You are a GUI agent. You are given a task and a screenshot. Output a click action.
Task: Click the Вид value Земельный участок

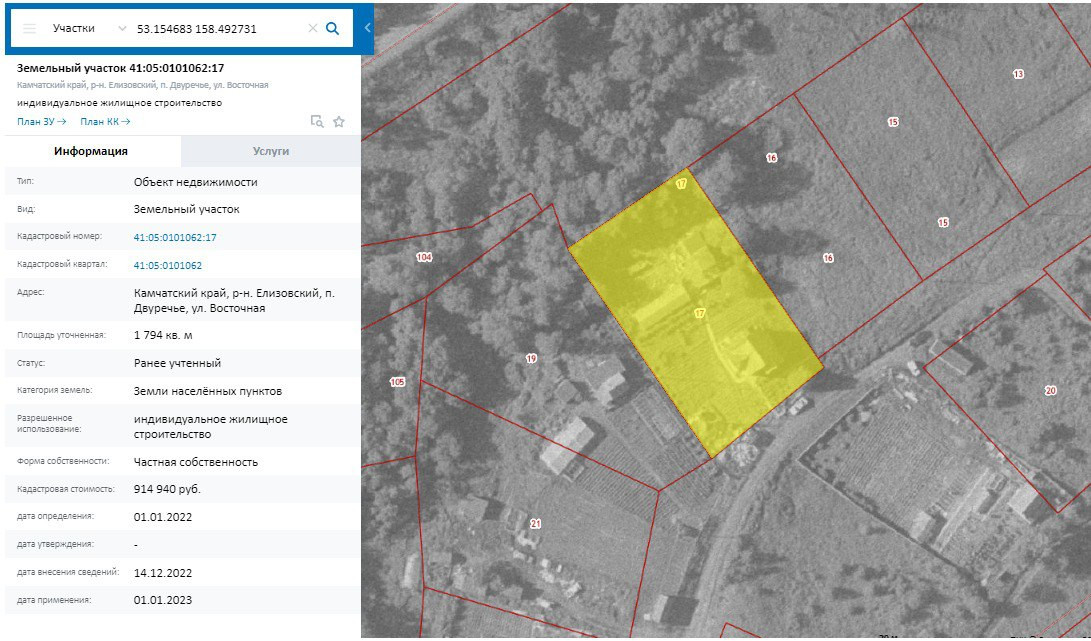[186, 209]
